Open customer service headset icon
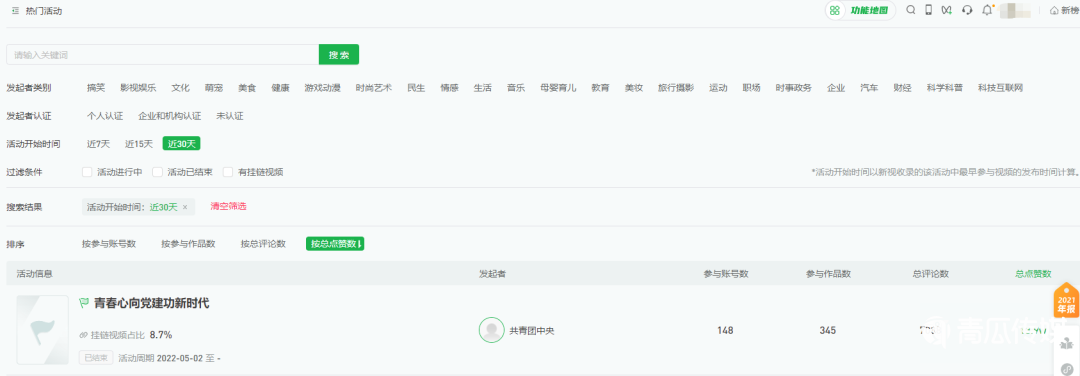Image resolution: width=1080 pixels, height=376 pixels. (967, 10)
